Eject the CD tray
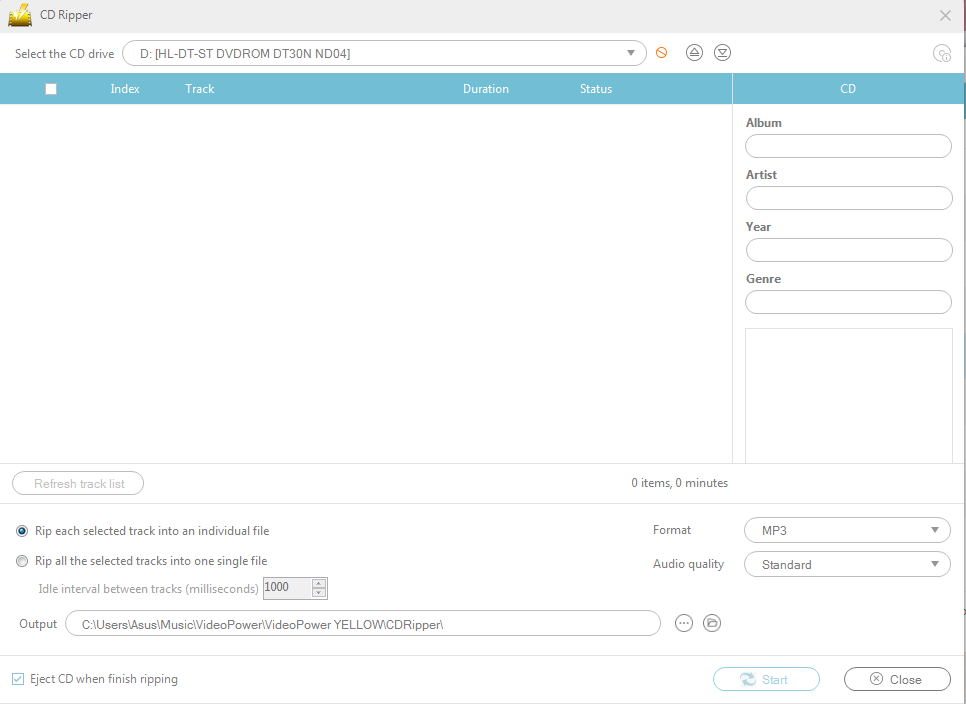966x704 pixels. [x=694, y=53]
